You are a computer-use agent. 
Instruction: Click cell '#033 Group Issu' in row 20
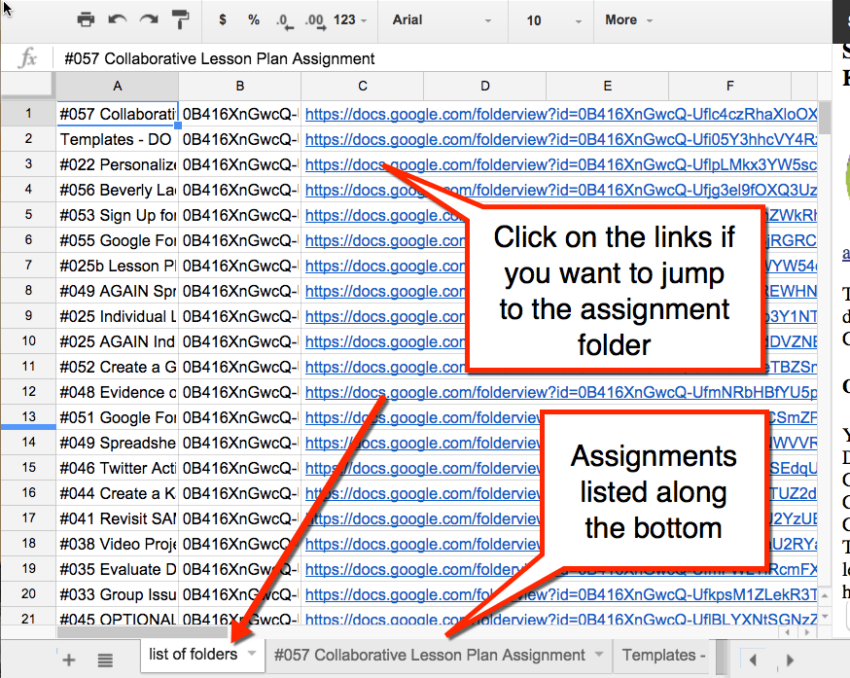(117, 595)
